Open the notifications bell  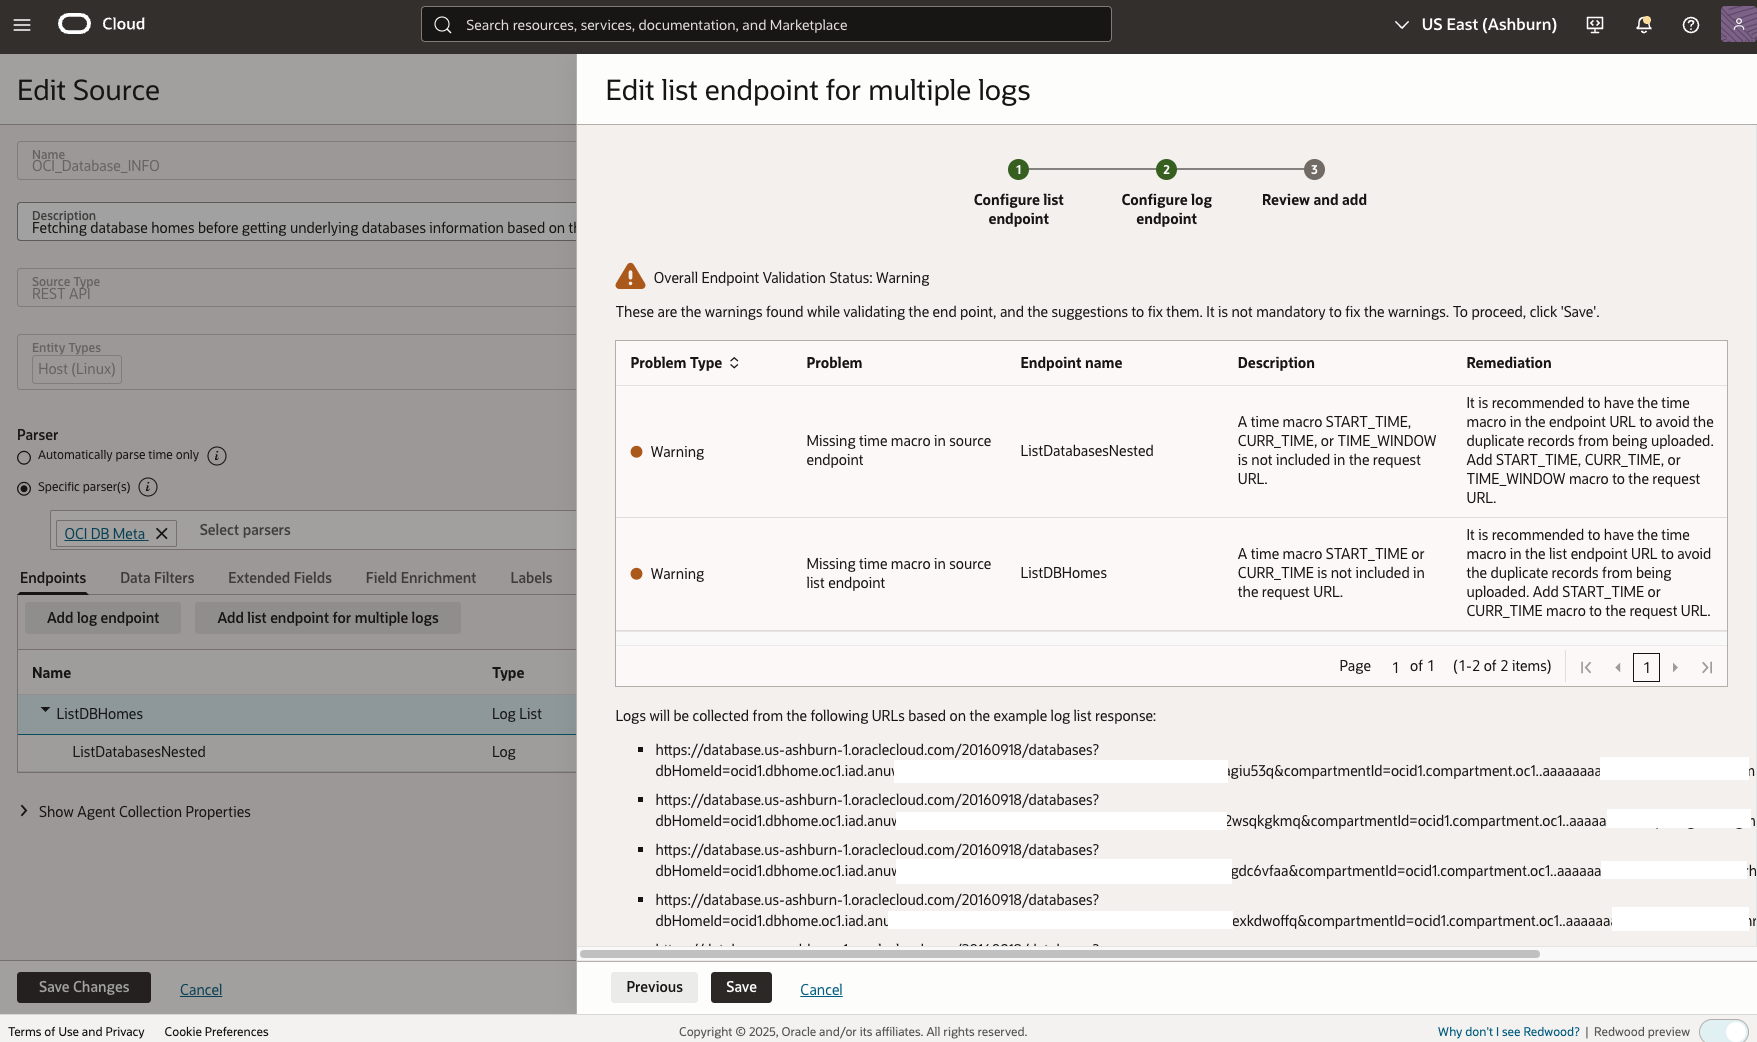1642,24
